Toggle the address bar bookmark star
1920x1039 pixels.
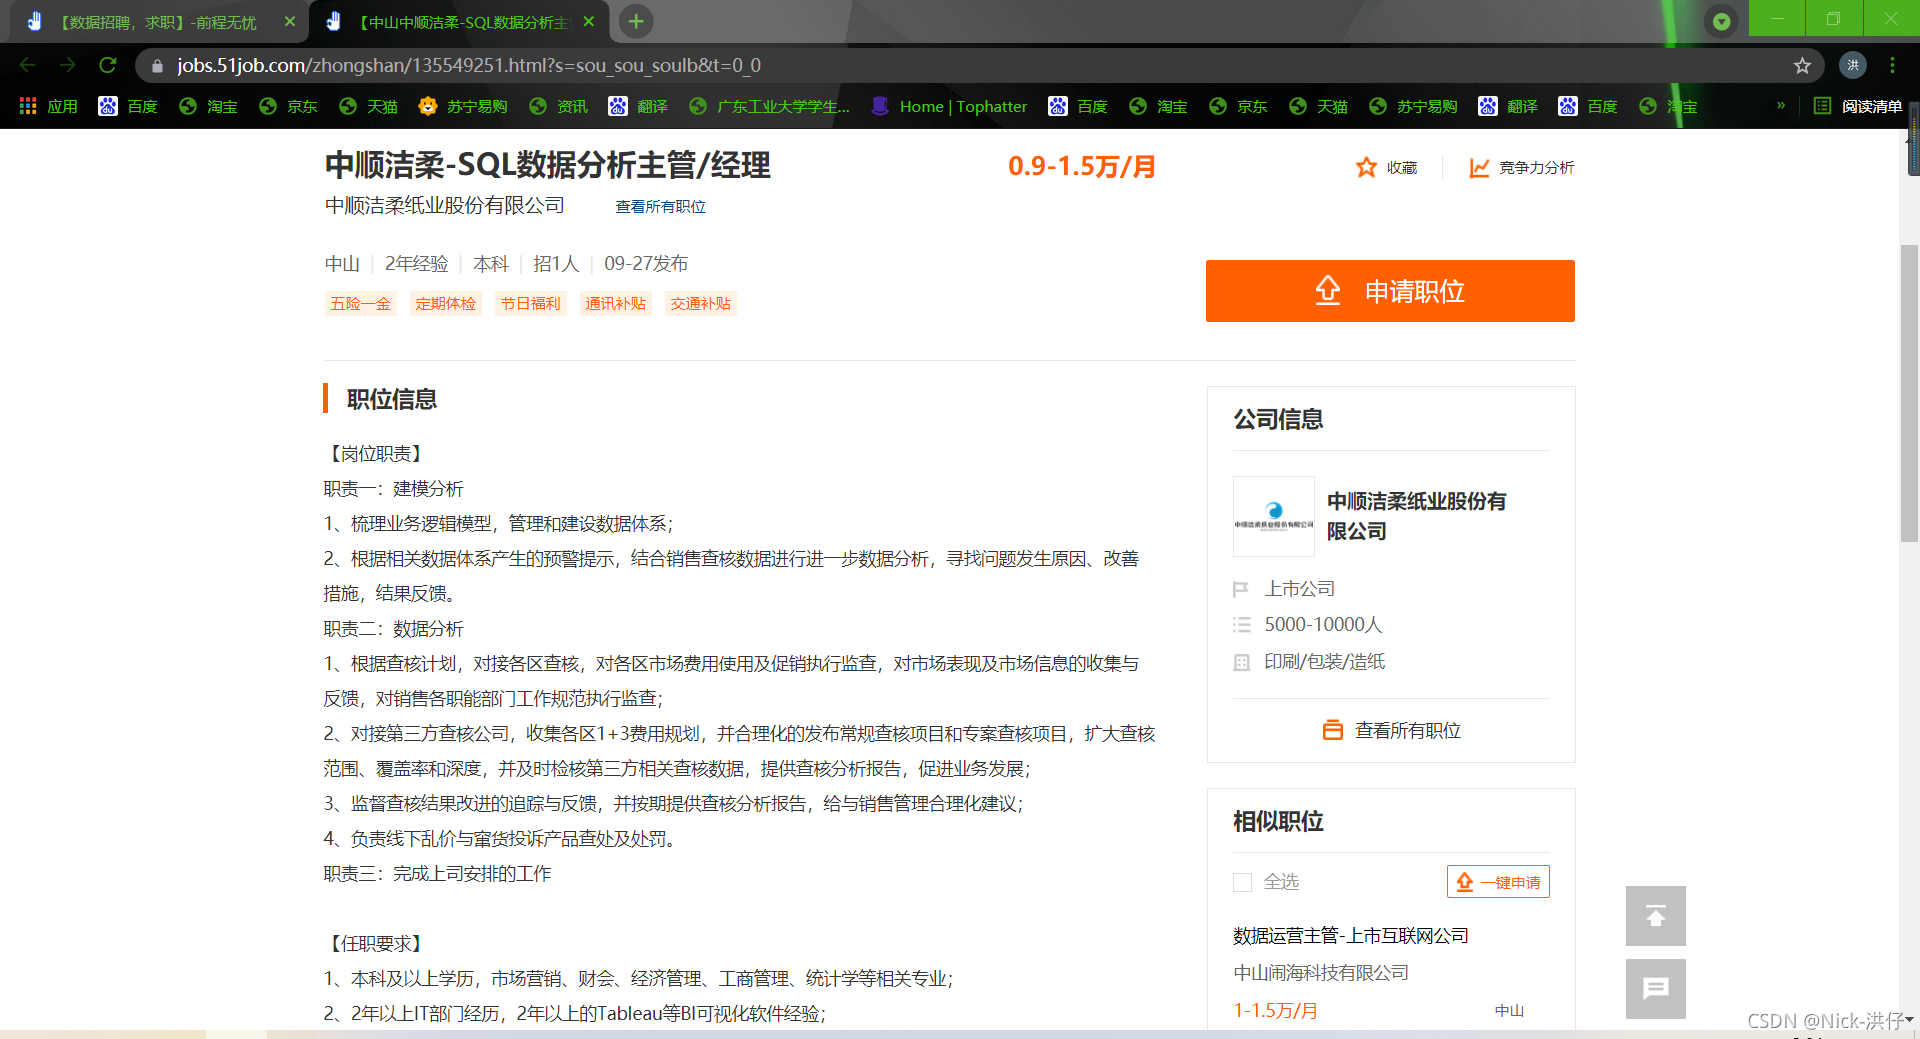(x=1803, y=65)
